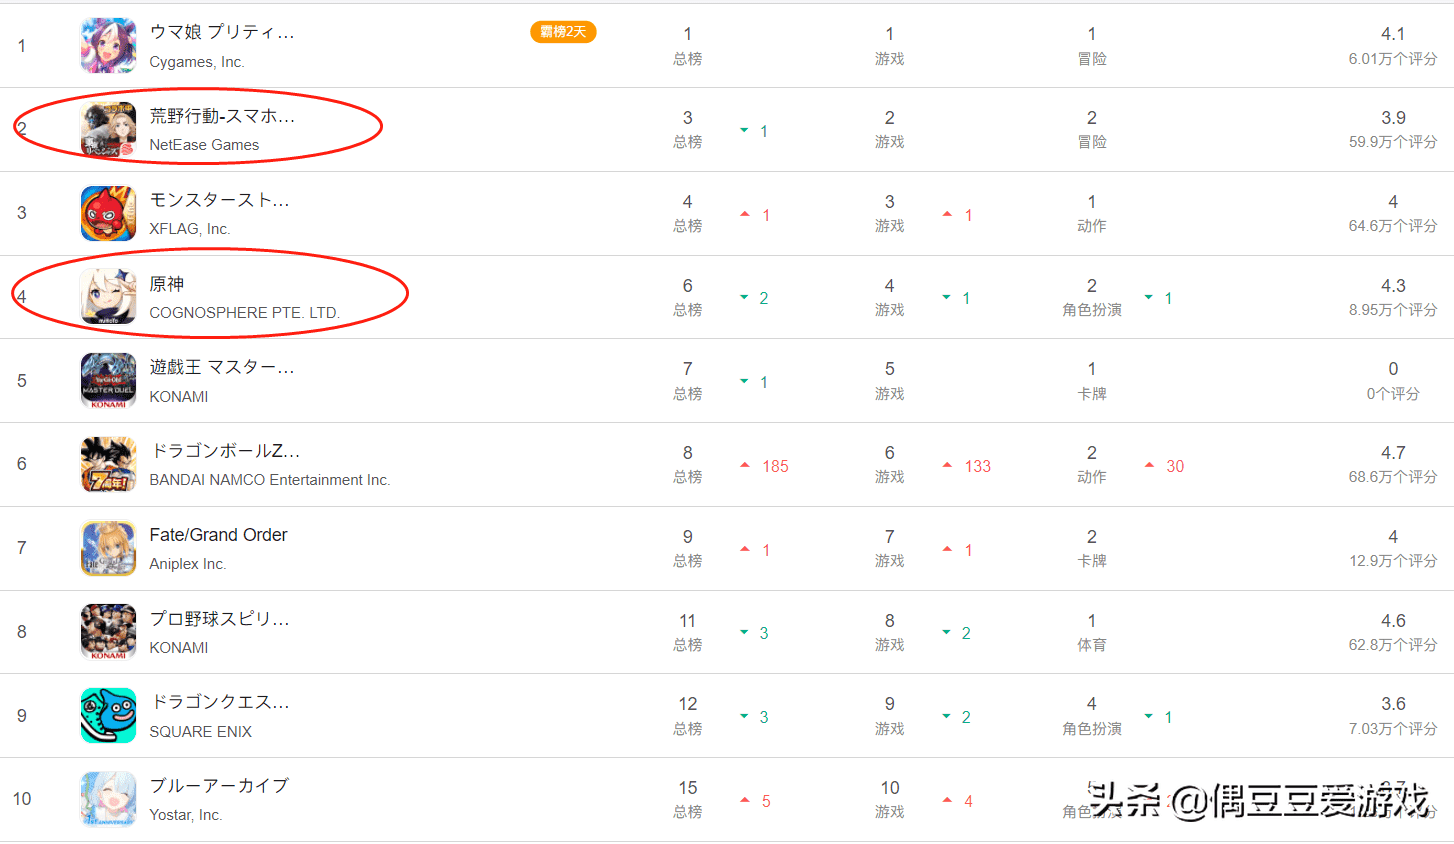The width and height of the screenshot is (1454, 844).
Task: Open the 荒野行動-スマホ… title link
Action: click(222, 116)
